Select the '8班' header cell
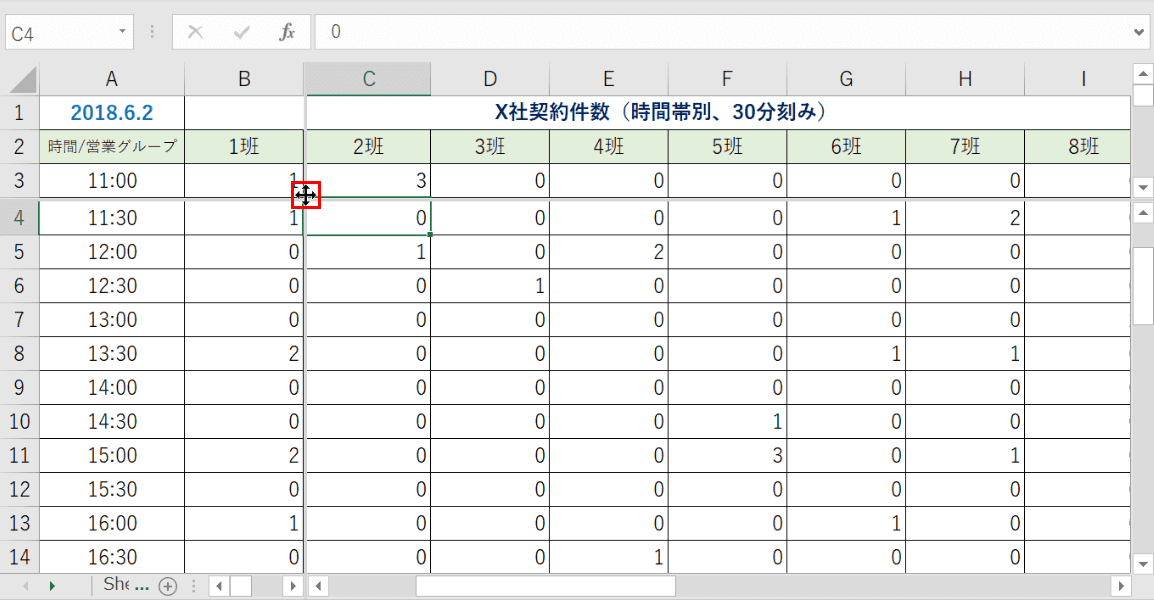Screen dimensions: 1154x600 (1077, 147)
